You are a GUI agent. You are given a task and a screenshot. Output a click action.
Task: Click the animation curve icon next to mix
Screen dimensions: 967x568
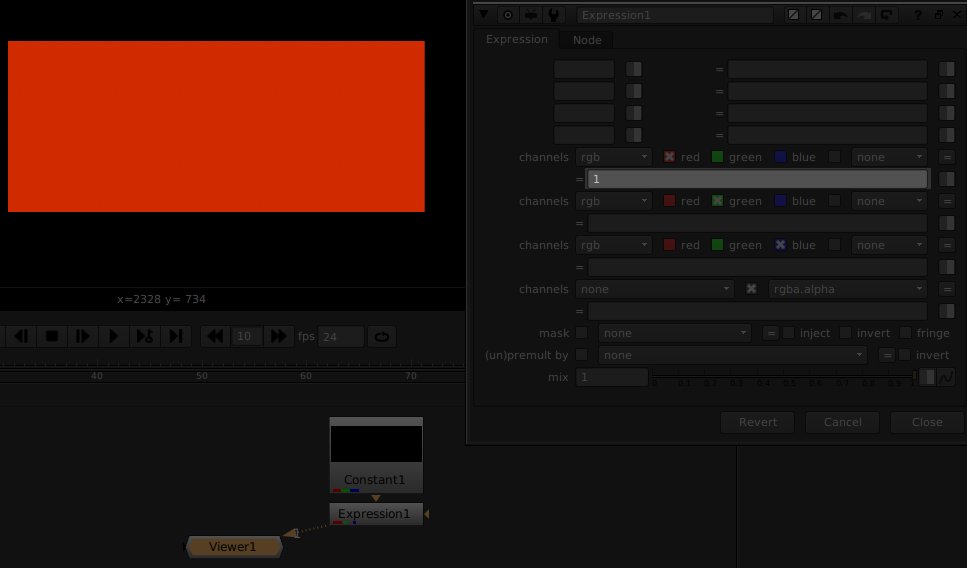click(945, 377)
